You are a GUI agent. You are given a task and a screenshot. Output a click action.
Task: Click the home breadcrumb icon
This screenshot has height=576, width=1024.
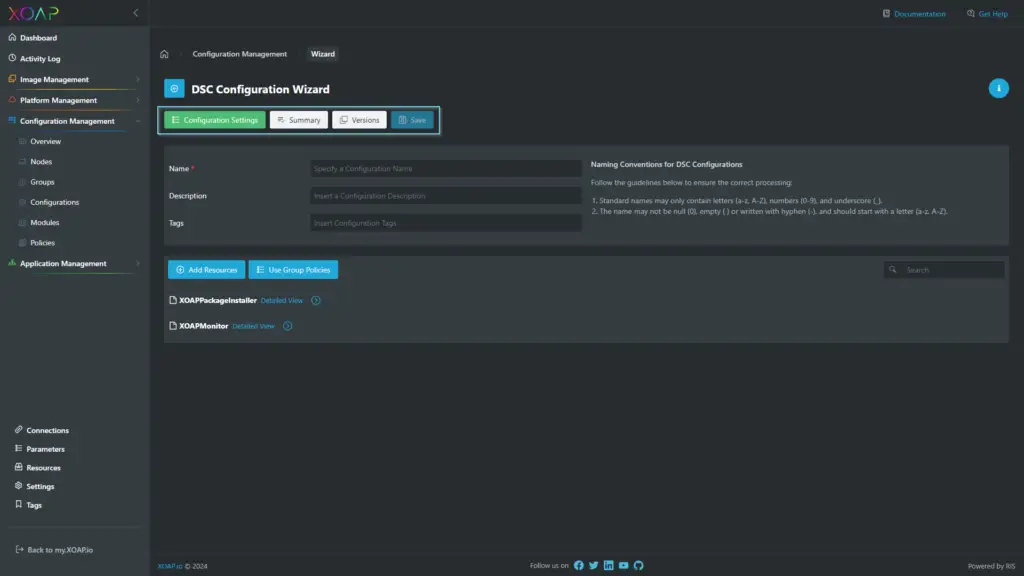click(164, 54)
